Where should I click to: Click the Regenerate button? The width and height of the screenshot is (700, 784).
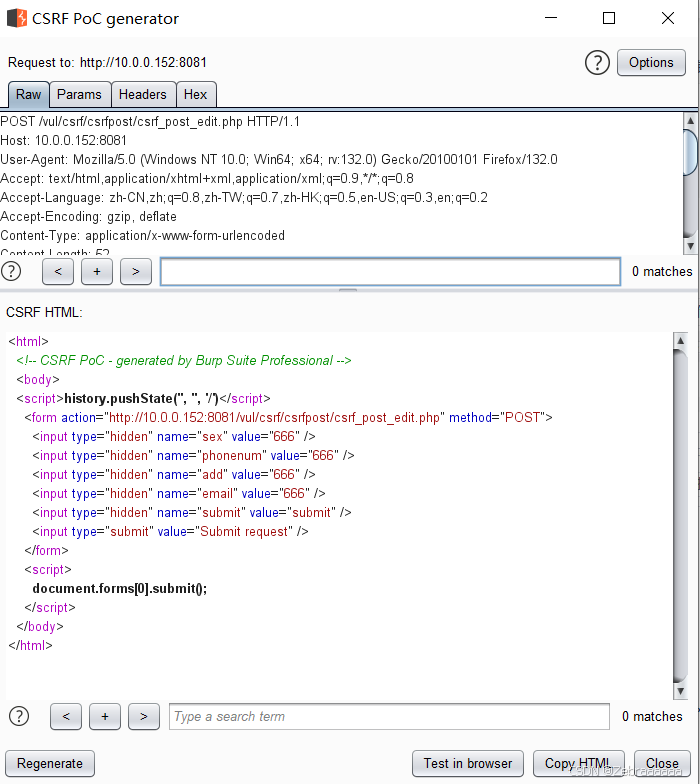(x=50, y=764)
